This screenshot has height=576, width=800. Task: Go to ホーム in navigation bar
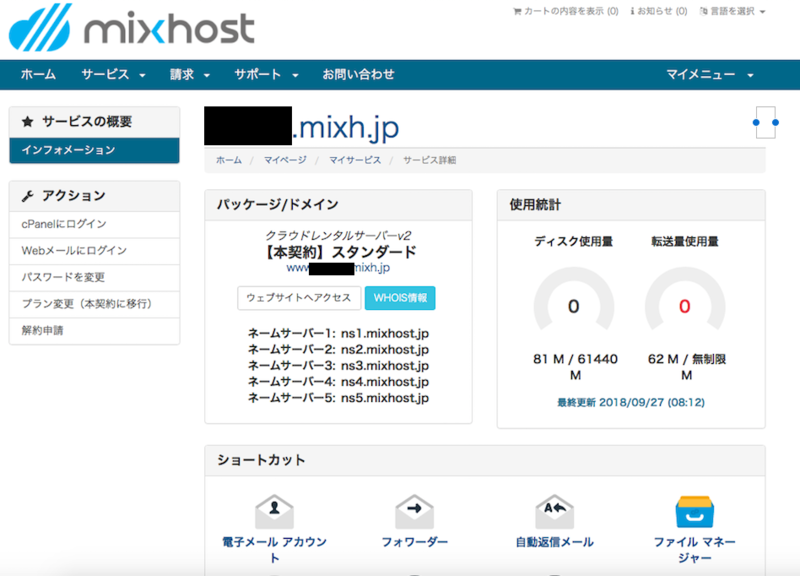[x=38, y=74]
